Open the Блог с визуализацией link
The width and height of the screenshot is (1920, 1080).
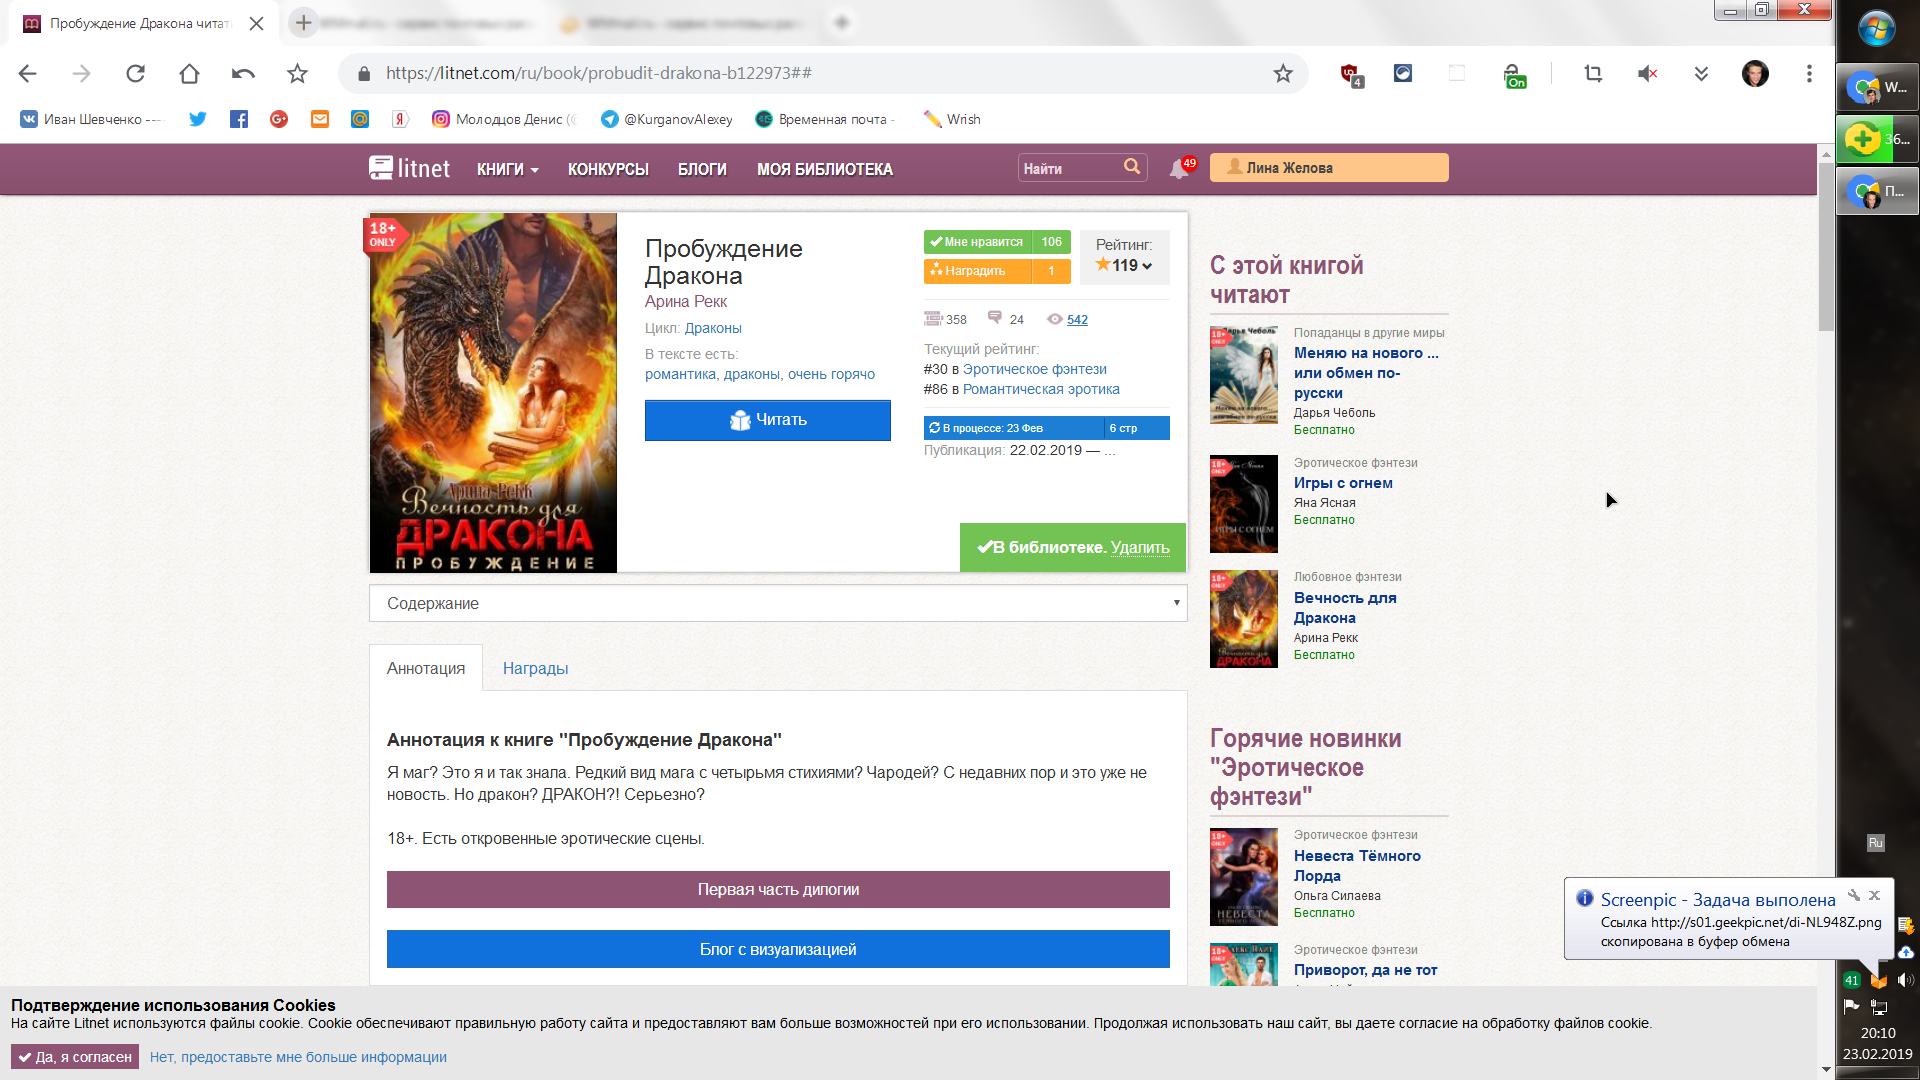[778, 949]
